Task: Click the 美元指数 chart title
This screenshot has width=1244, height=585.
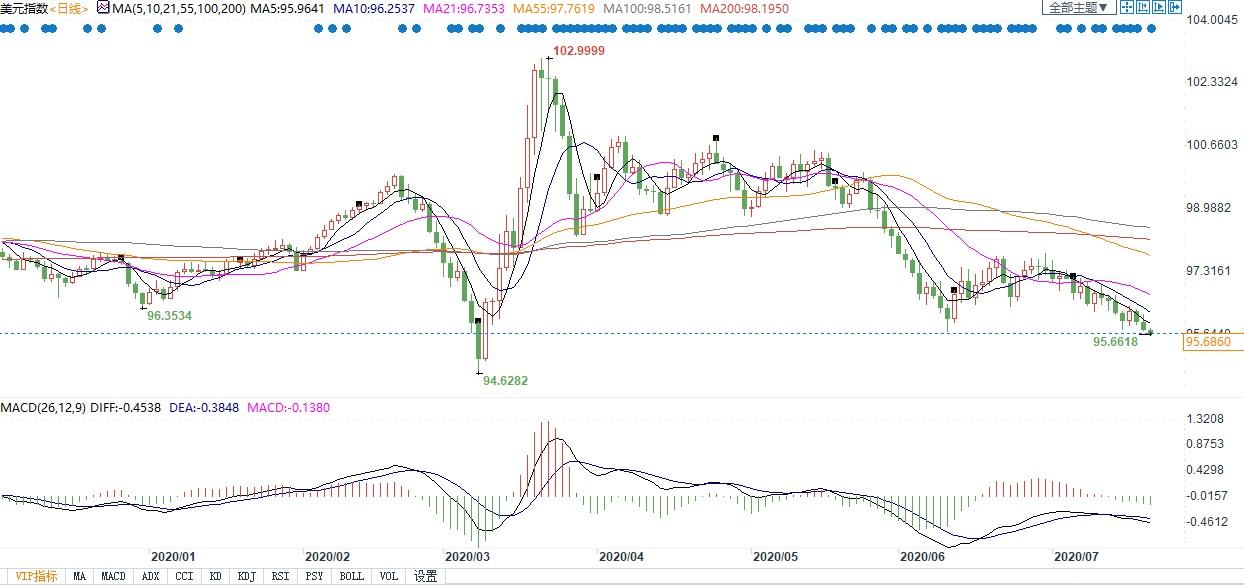Action: coord(25,8)
